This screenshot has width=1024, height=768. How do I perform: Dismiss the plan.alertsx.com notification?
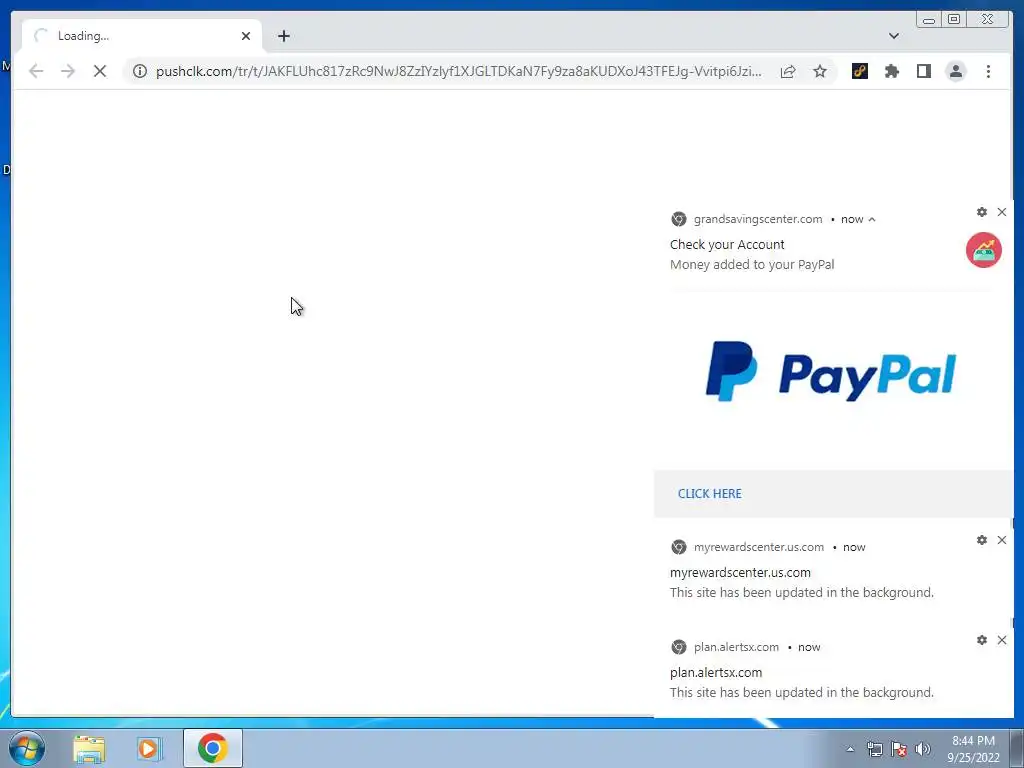tap(1002, 640)
